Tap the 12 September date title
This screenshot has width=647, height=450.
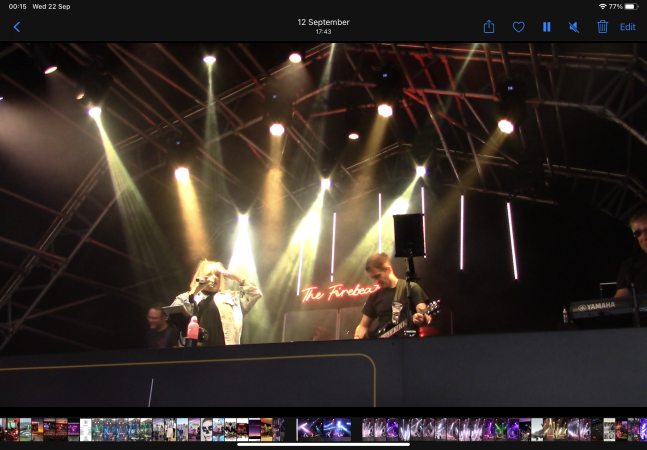[x=324, y=22]
